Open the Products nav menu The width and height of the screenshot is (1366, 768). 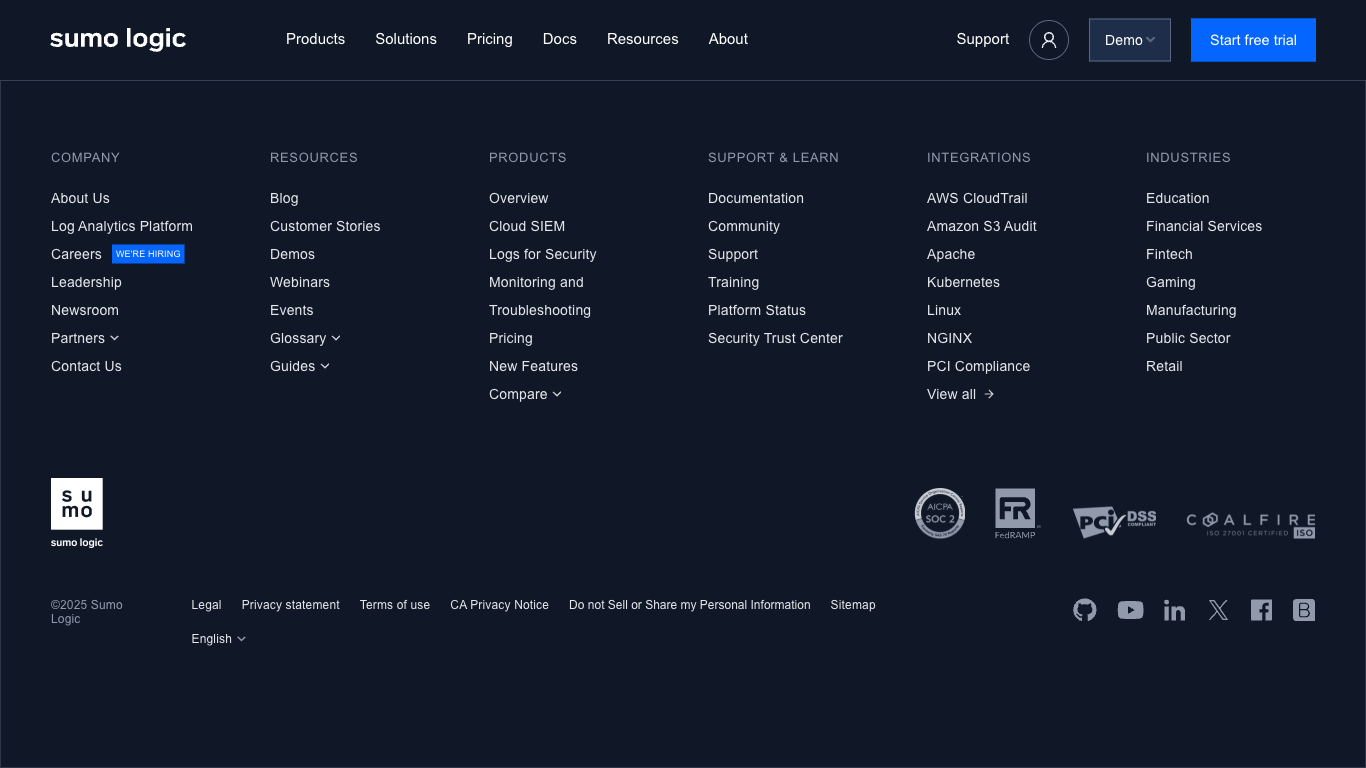(x=315, y=39)
